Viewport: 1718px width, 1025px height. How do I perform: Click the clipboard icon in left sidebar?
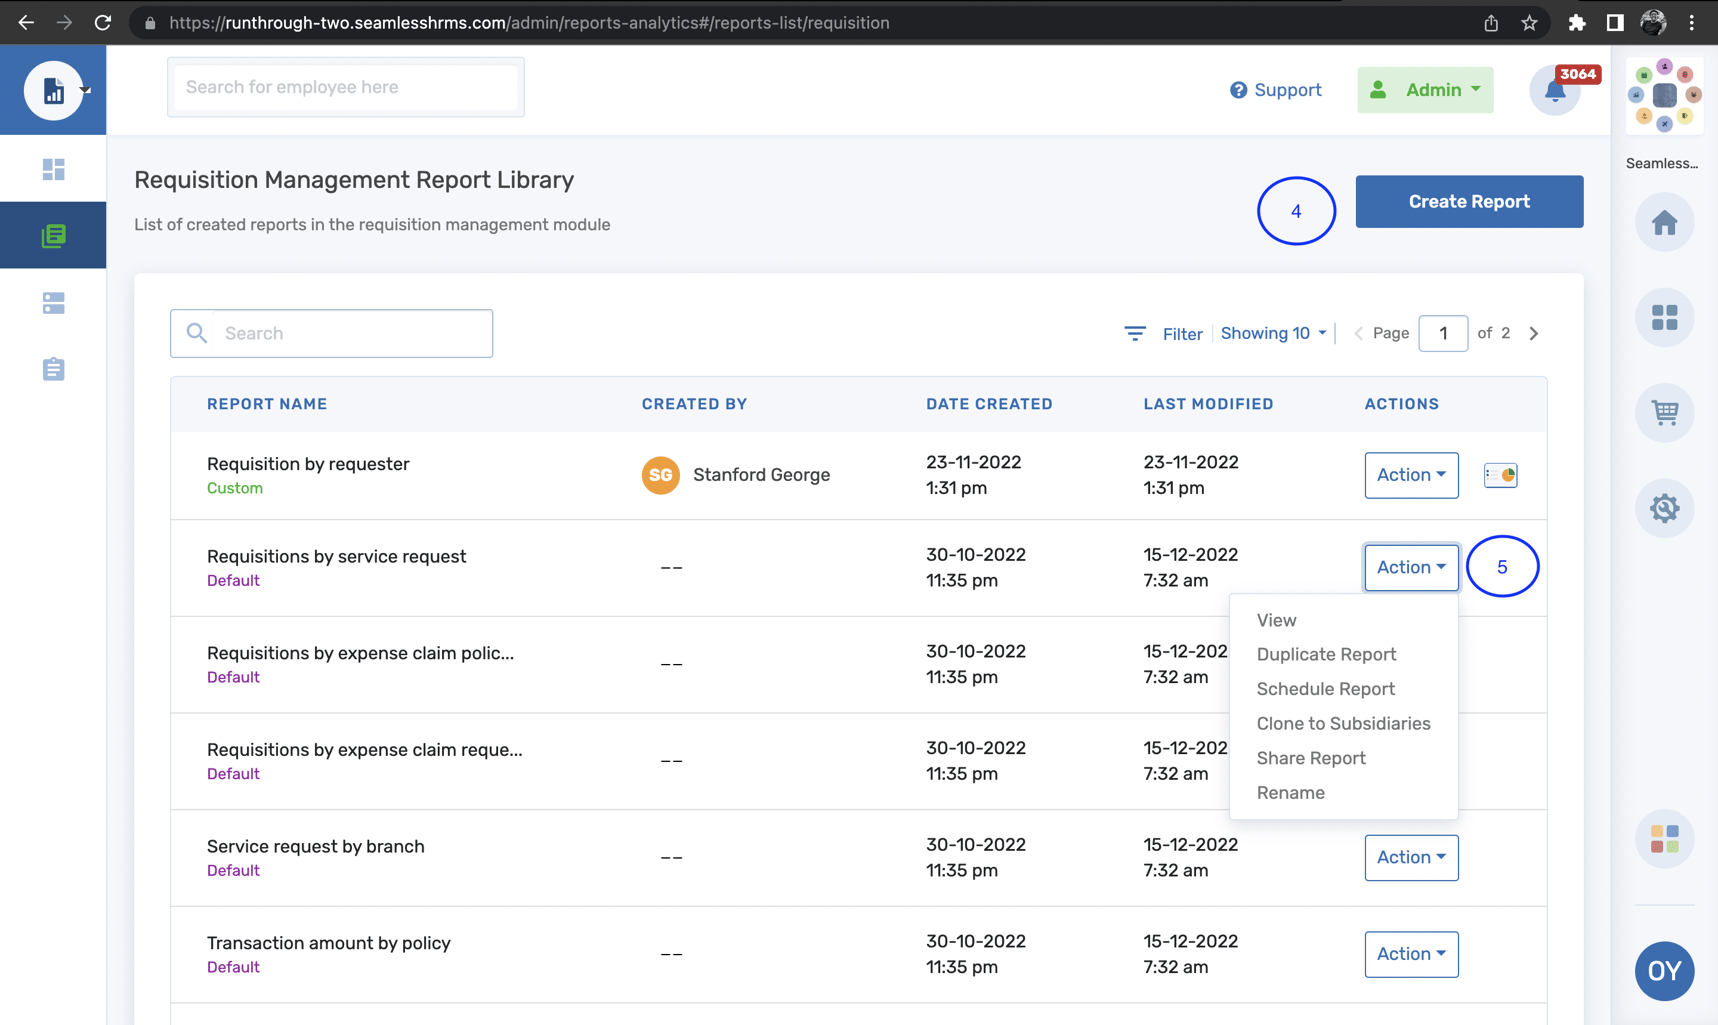coord(53,368)
